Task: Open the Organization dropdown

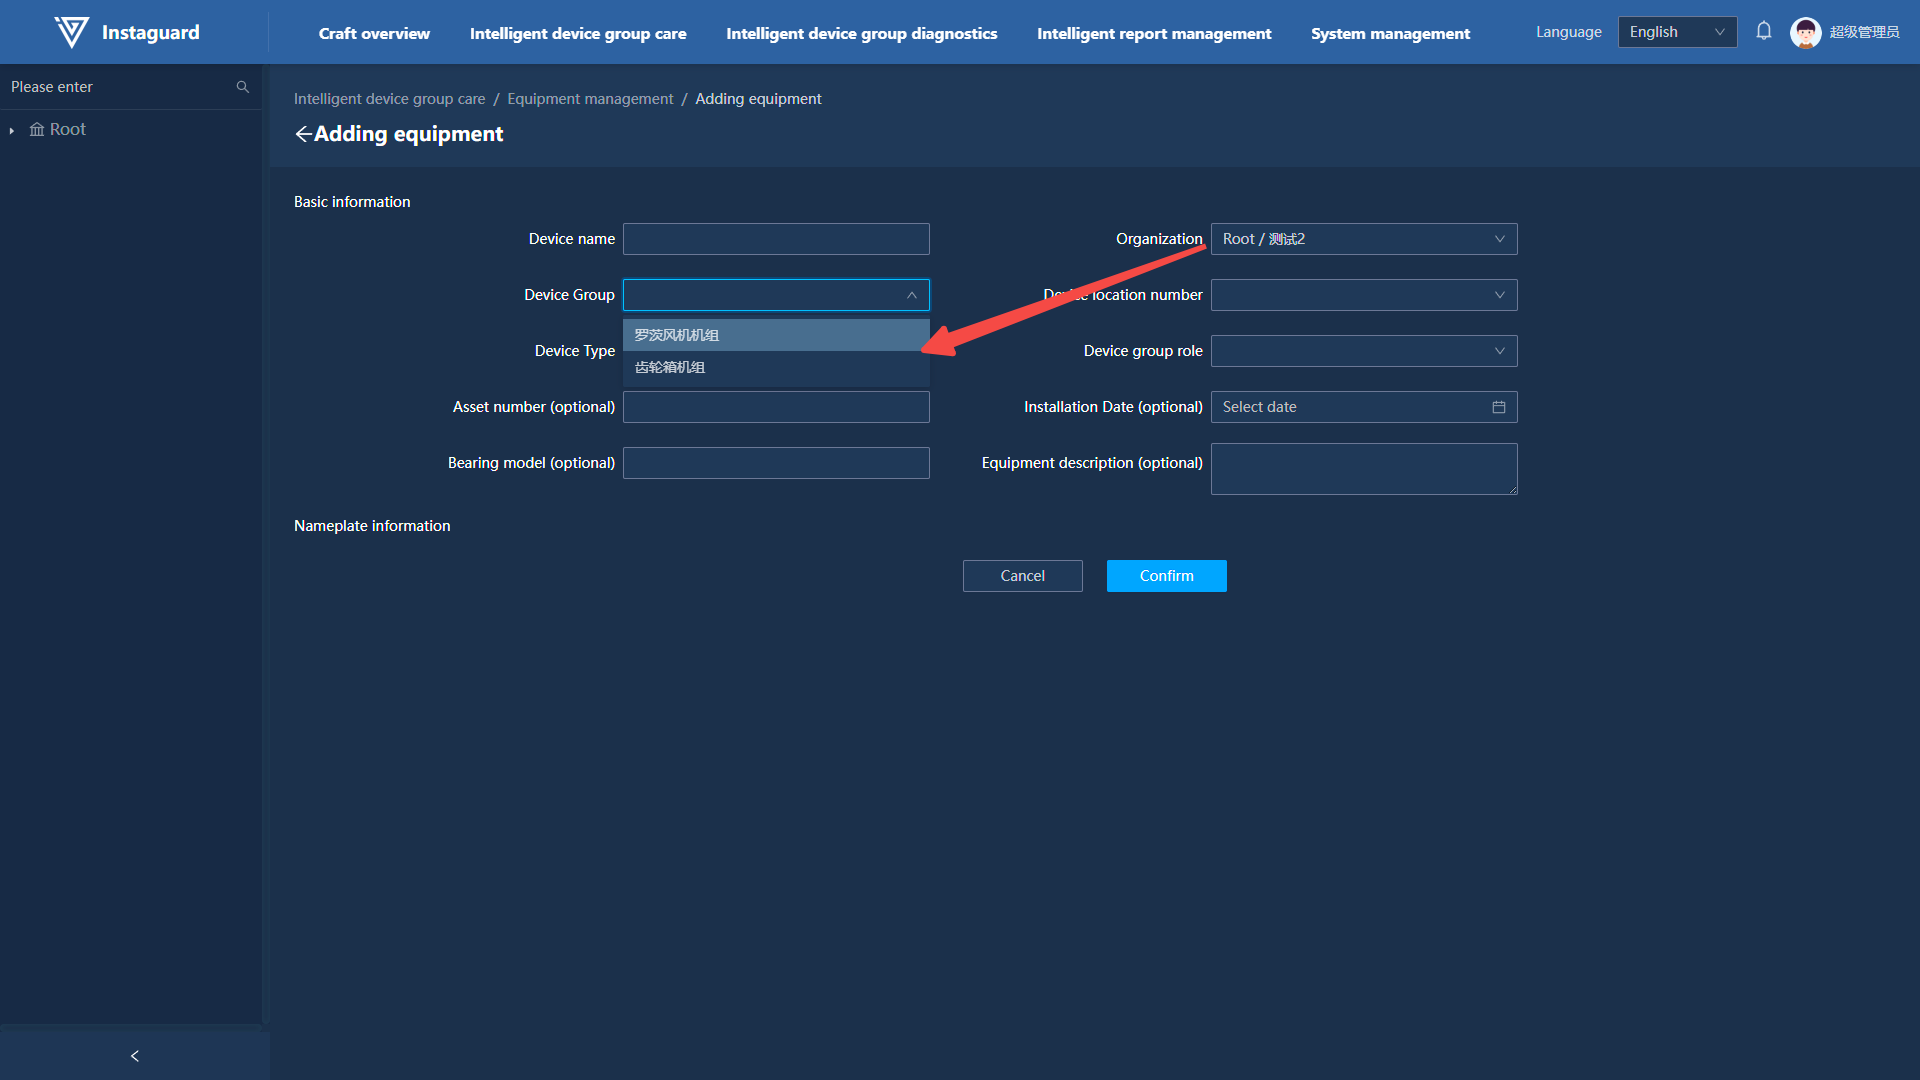Action: pos(1363,239)
